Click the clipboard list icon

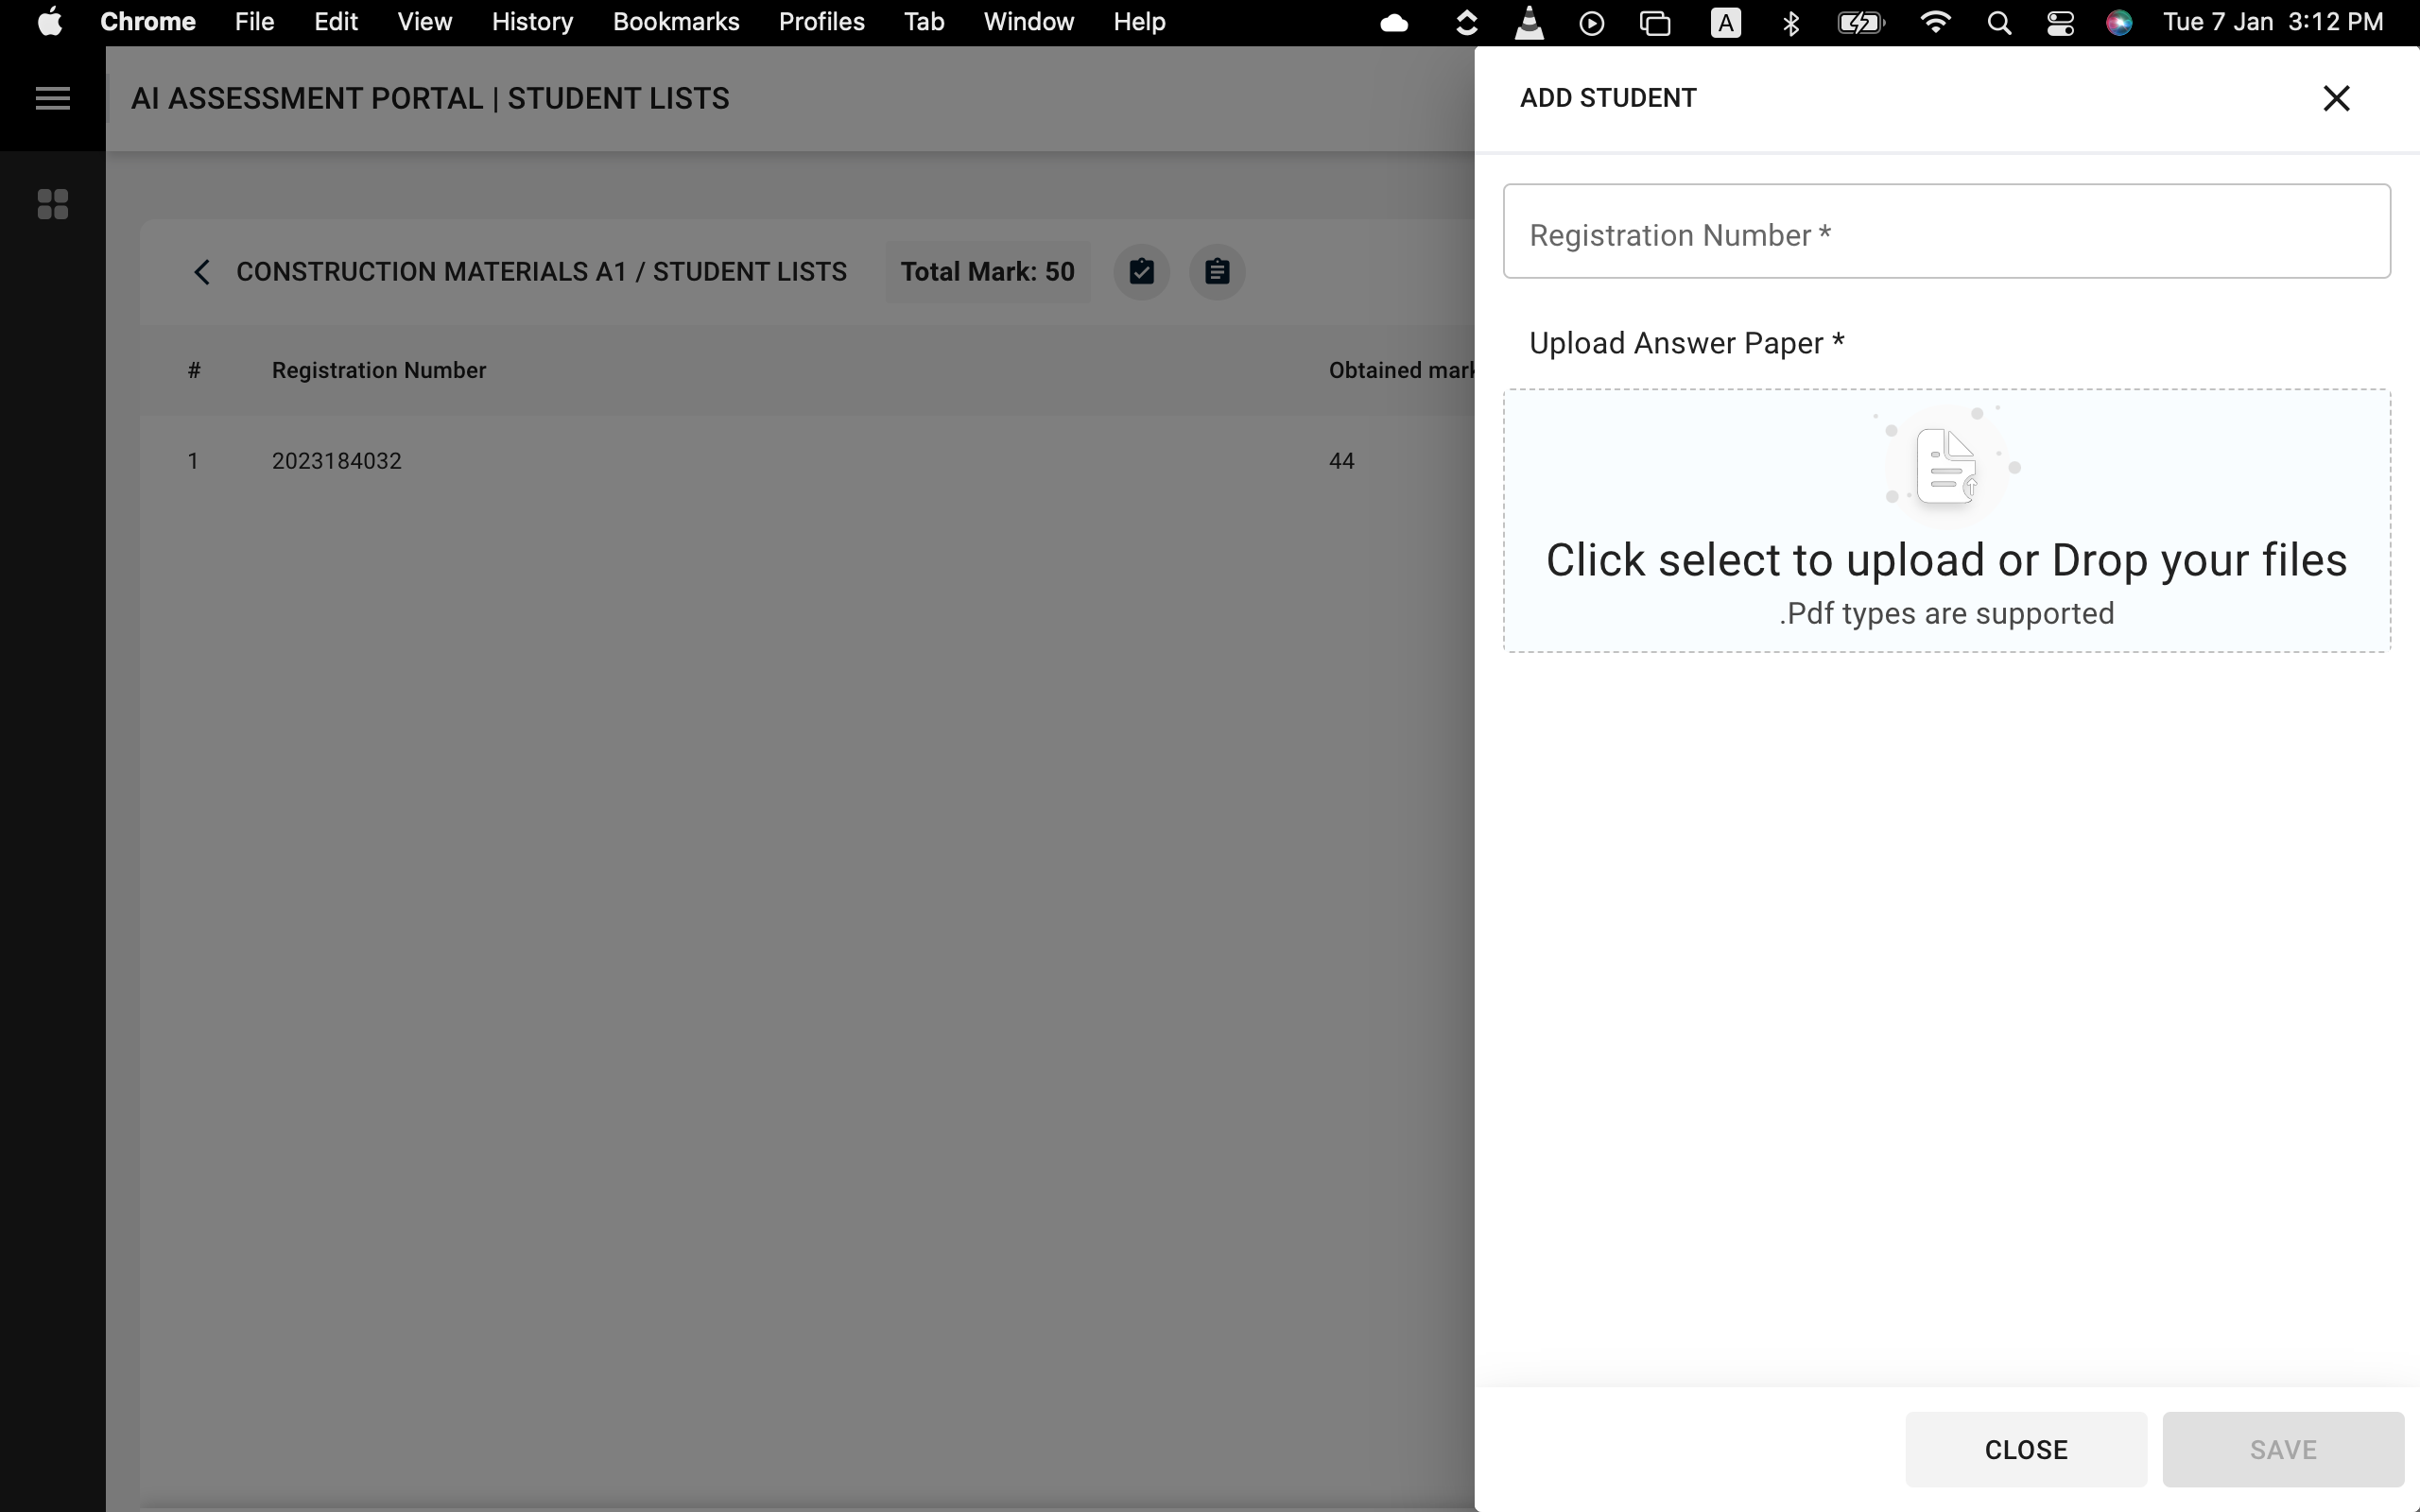(x=1216, y=272)
